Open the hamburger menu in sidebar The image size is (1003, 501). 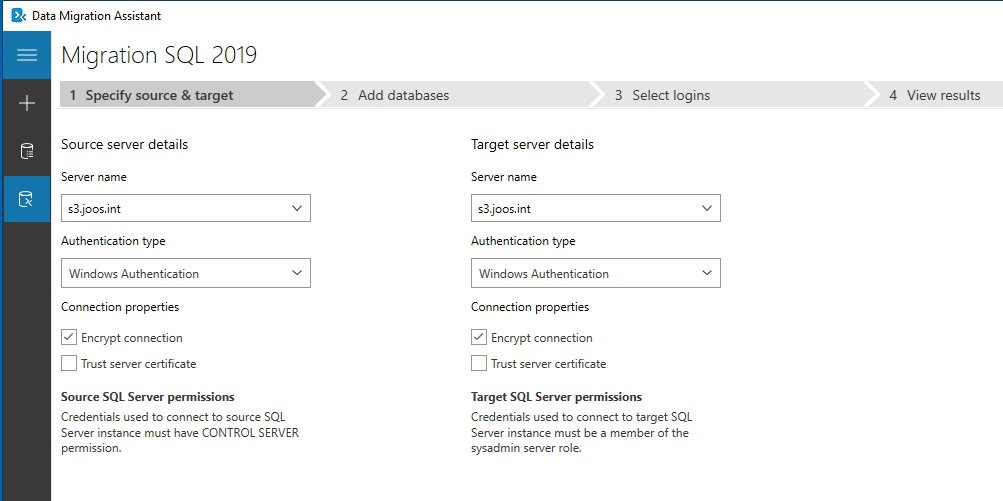(27, 55)
